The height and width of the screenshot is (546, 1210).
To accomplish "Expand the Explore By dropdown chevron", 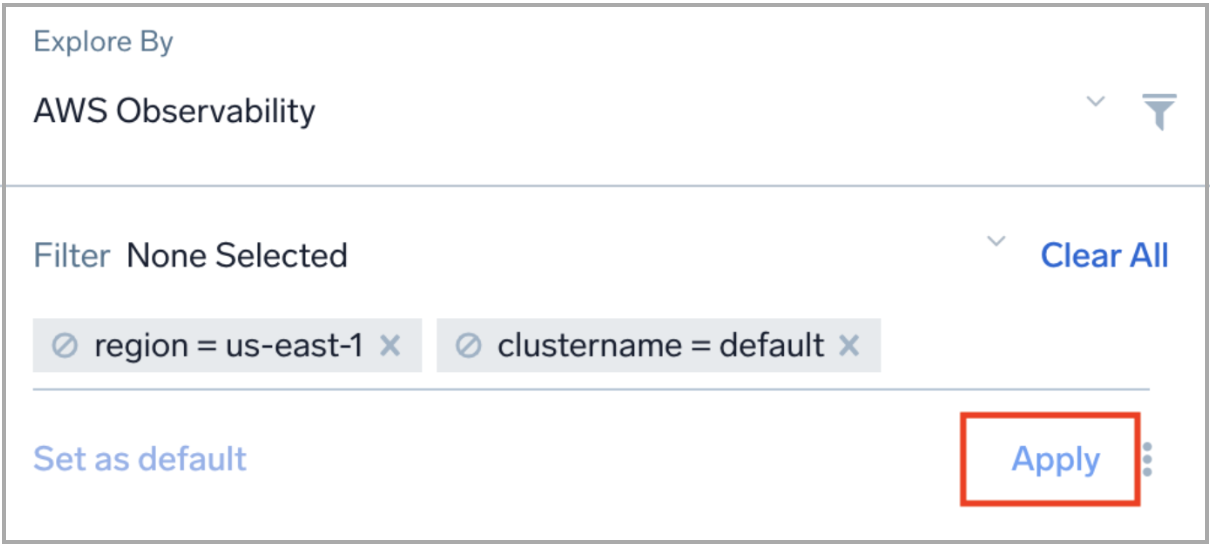I will coord(1096,101).
